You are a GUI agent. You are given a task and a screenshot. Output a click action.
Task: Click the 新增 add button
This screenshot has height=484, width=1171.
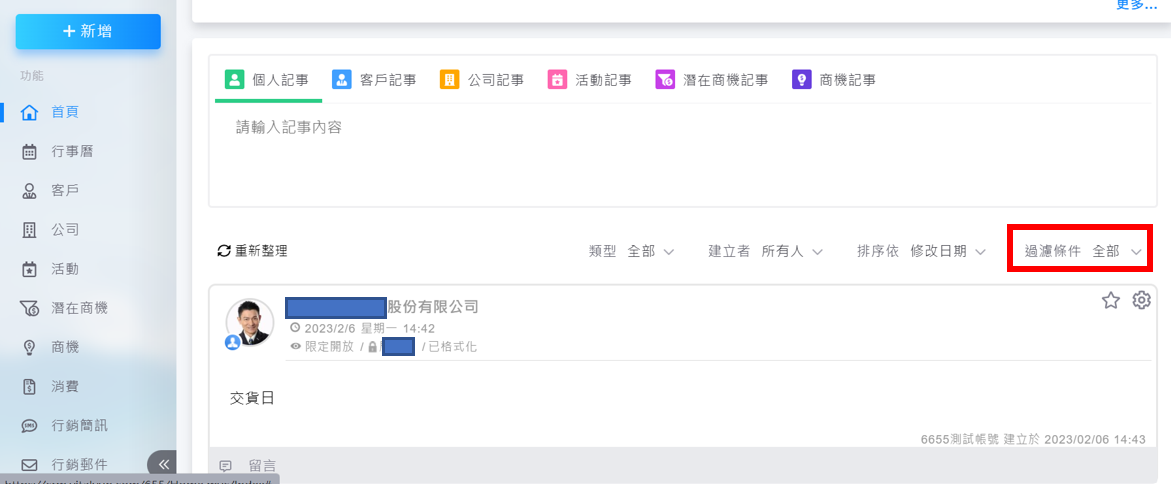click(88, 32)
